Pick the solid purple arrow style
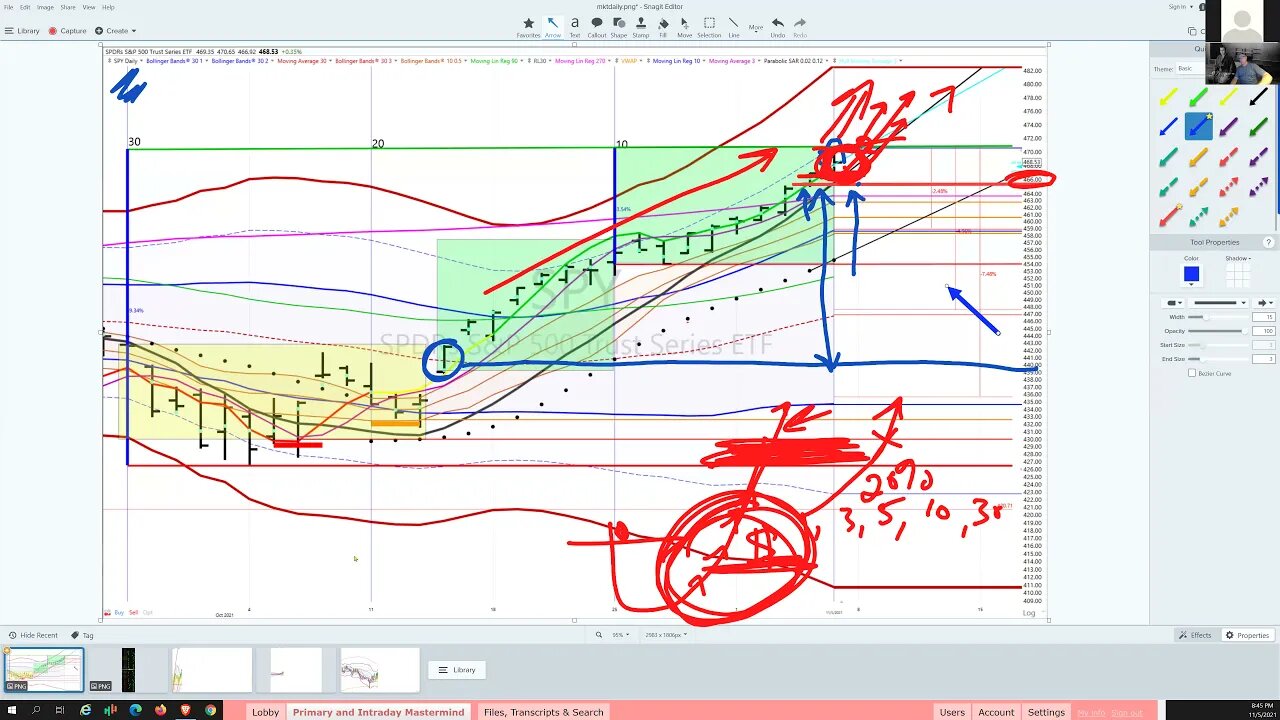This screenshot has width=1280, height=720. point(1228,127)
